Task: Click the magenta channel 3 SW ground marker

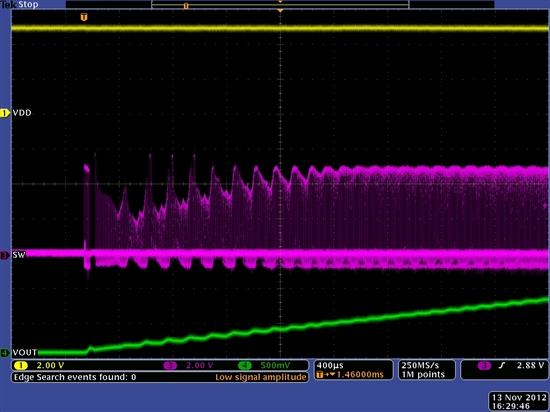Action: [x=5, y=255]
